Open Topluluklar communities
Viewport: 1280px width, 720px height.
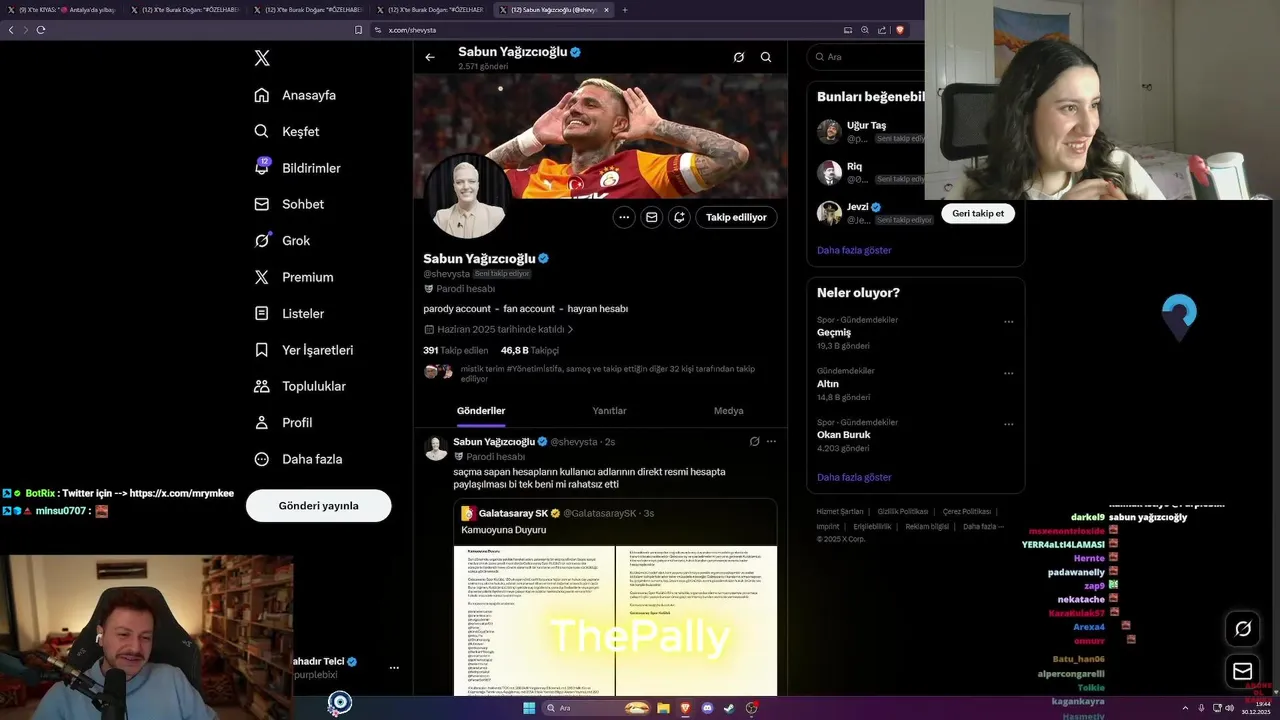(x=299, y=386)
